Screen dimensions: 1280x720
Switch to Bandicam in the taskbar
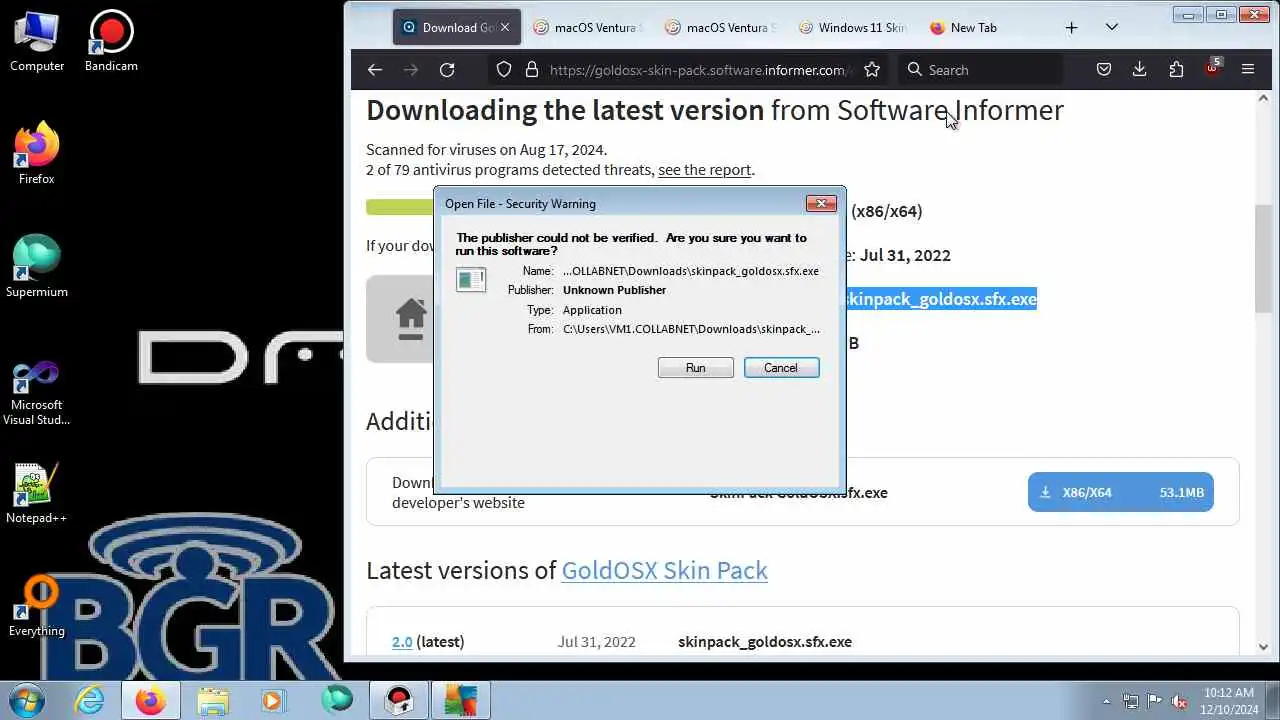pyautogui.click(x=399, y=699)
